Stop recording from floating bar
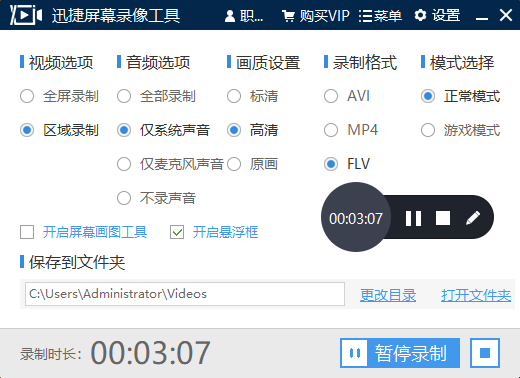Screen dimensions: 520x378 (443, 218)
